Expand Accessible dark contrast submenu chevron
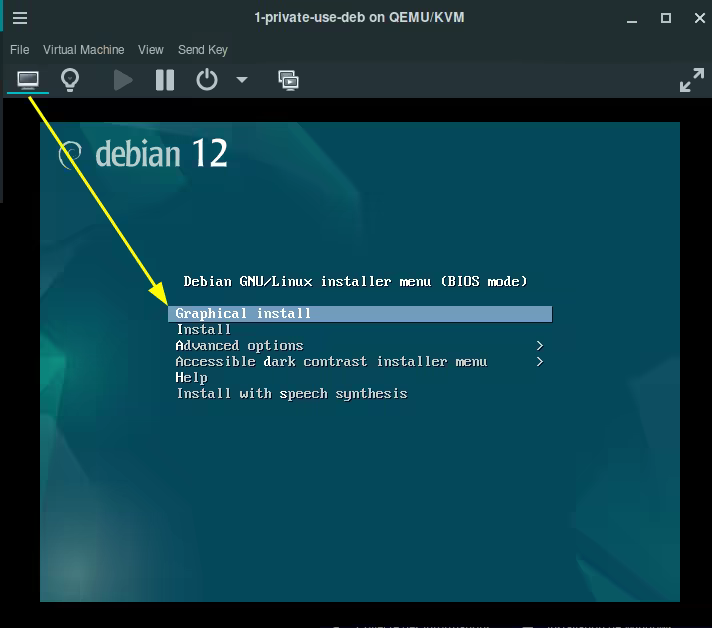 539,362
